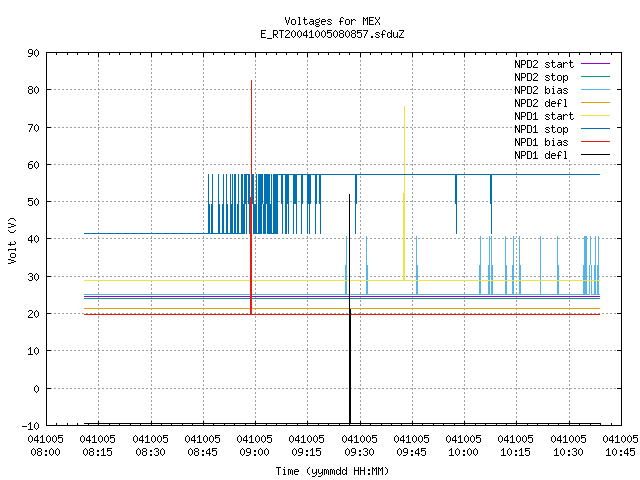Click the x-axis tick label 10:30

click(569, 452)
